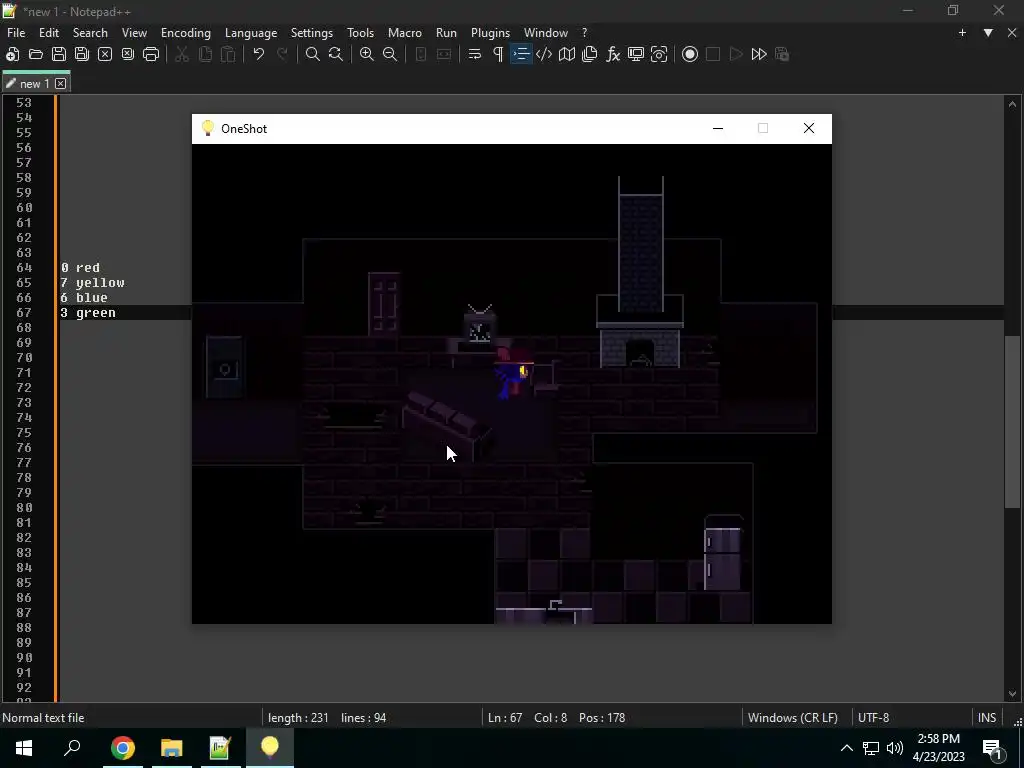1024x768 pixels.
Task: Click the plus button at menu bar right
Action: pyautogui.click(x=962, y=33)
